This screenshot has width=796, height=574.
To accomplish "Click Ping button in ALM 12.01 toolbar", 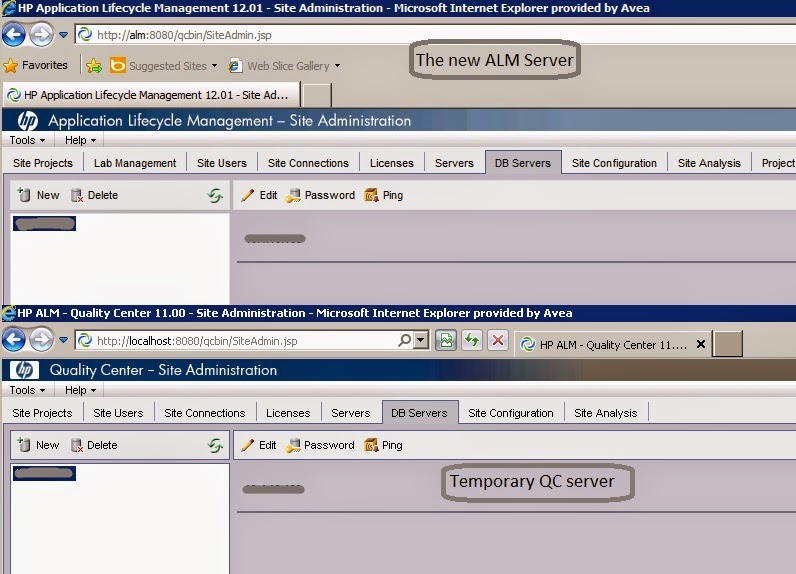I will pos(384,195).
